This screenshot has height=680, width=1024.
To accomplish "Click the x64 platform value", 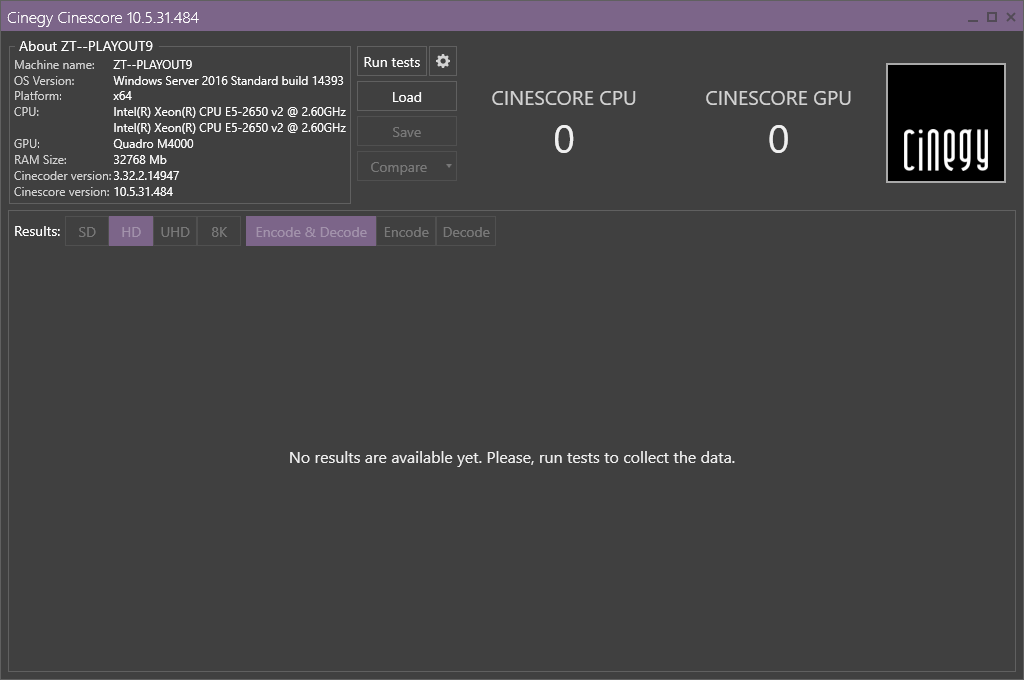I will (x=122, y=96).
